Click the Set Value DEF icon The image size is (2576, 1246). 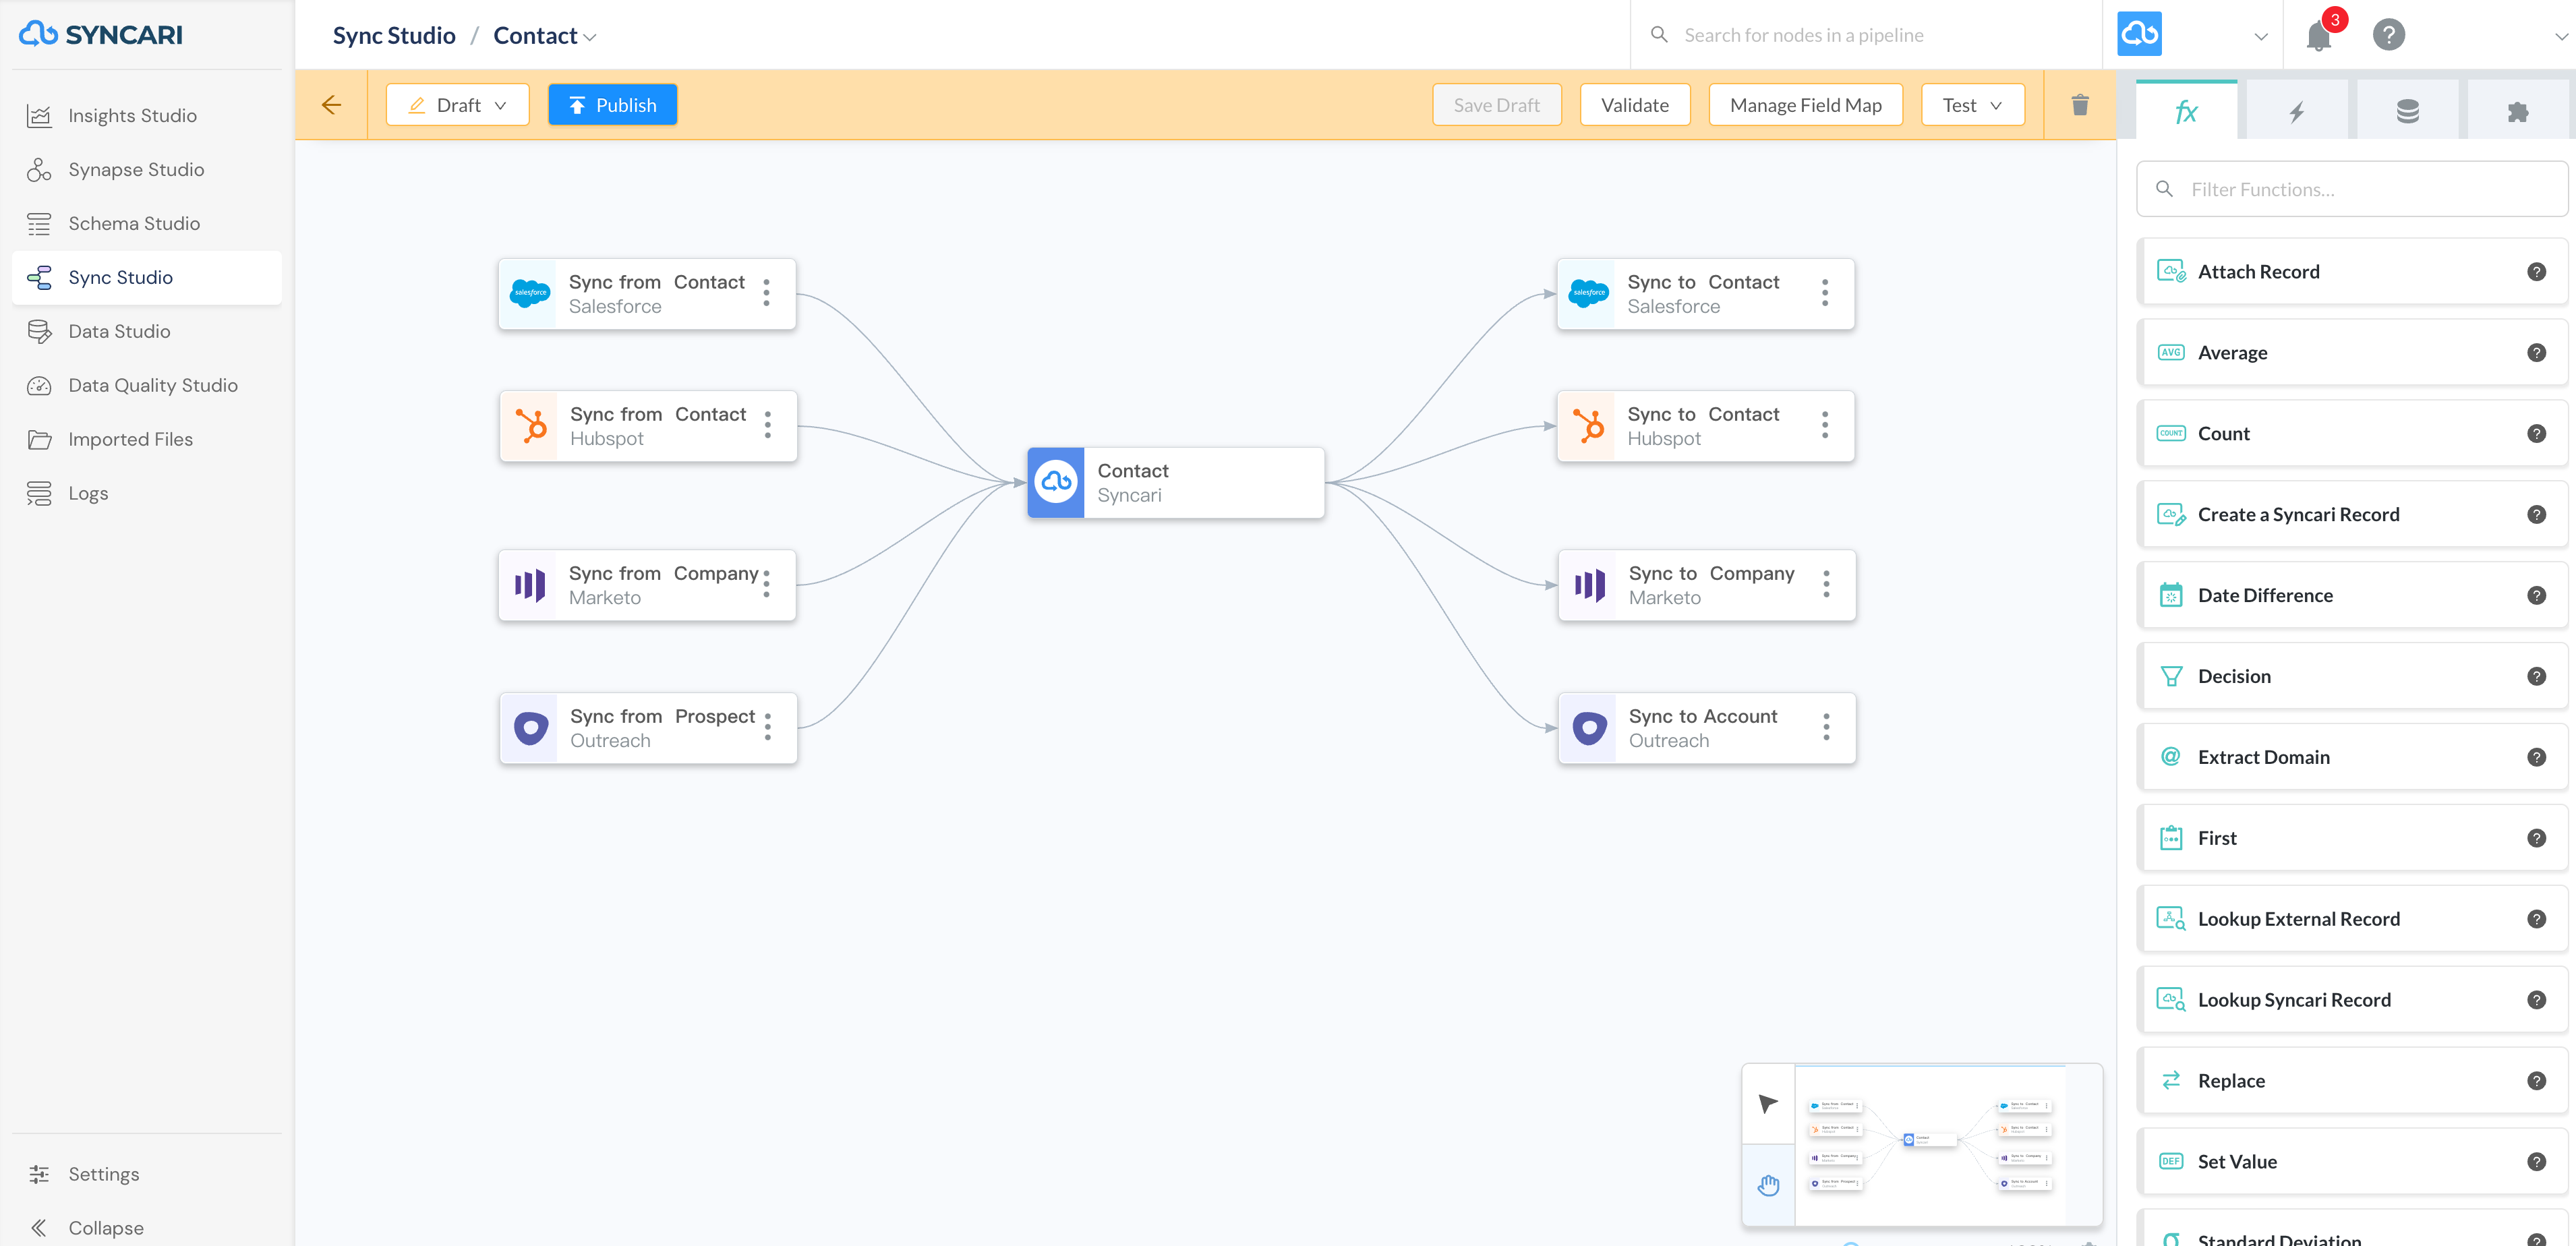(x=2171, y=1162)
